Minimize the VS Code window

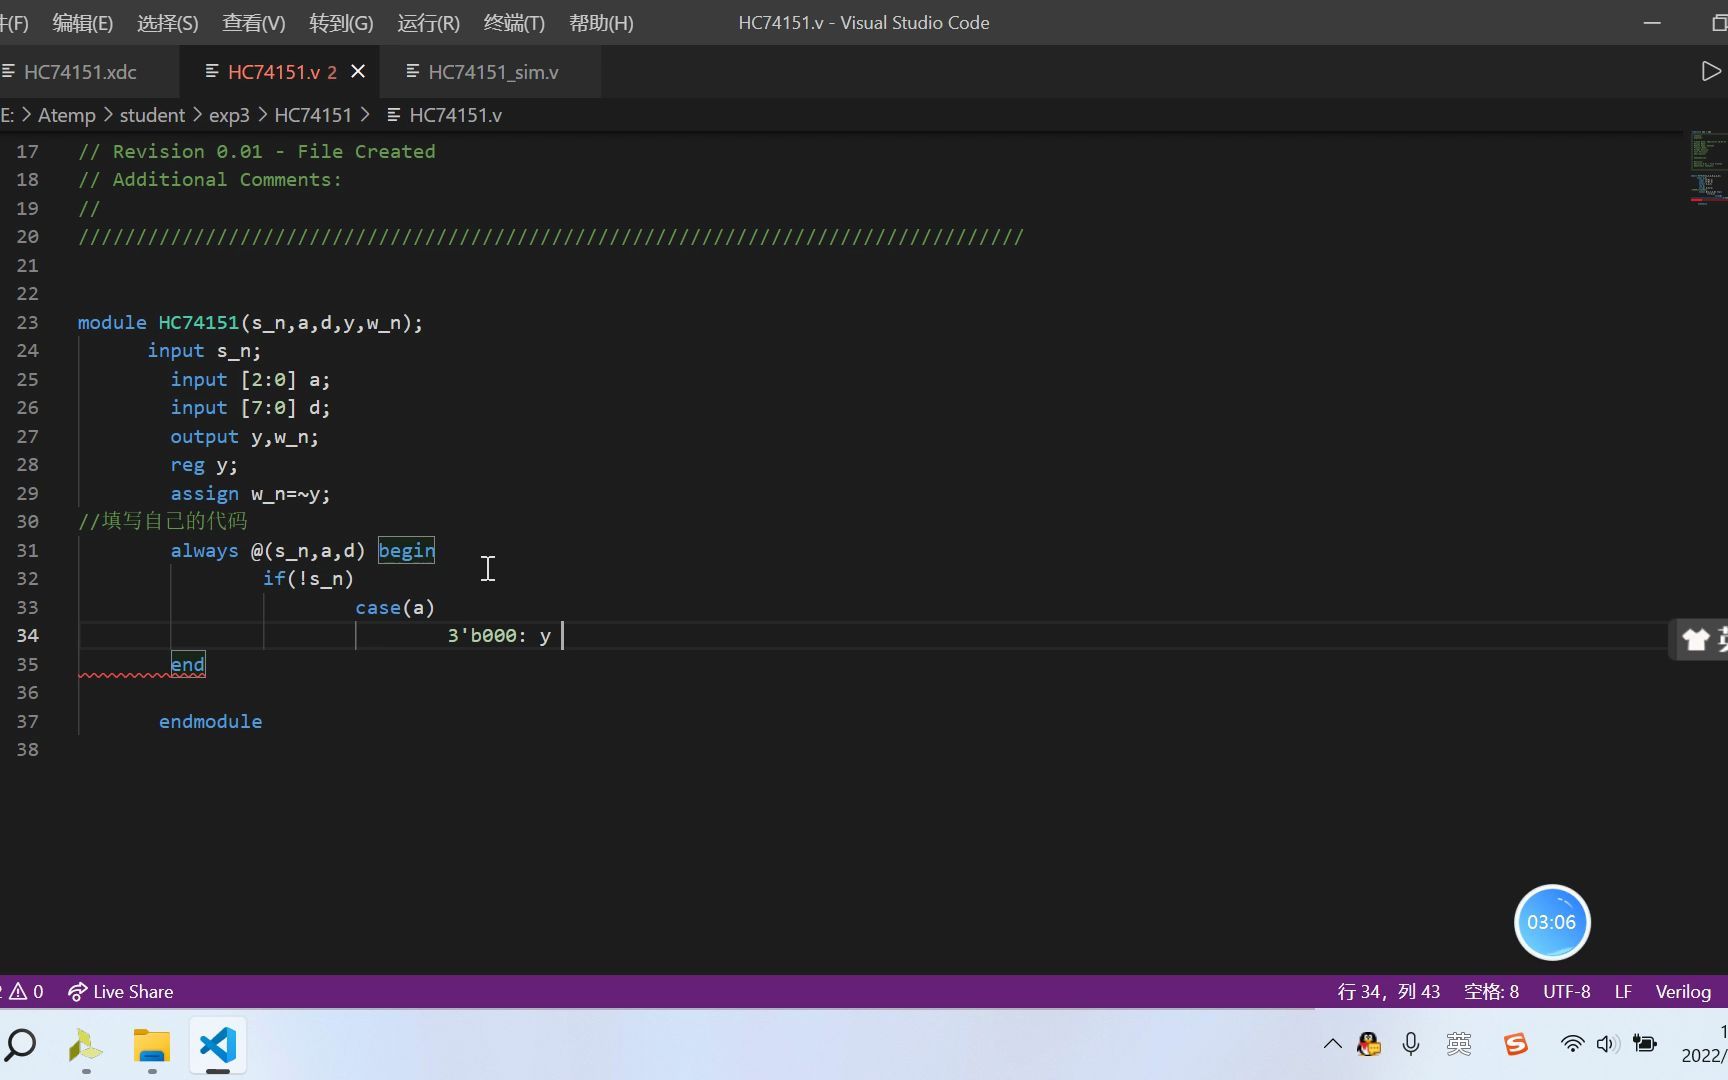click(x=1652, y=22)
